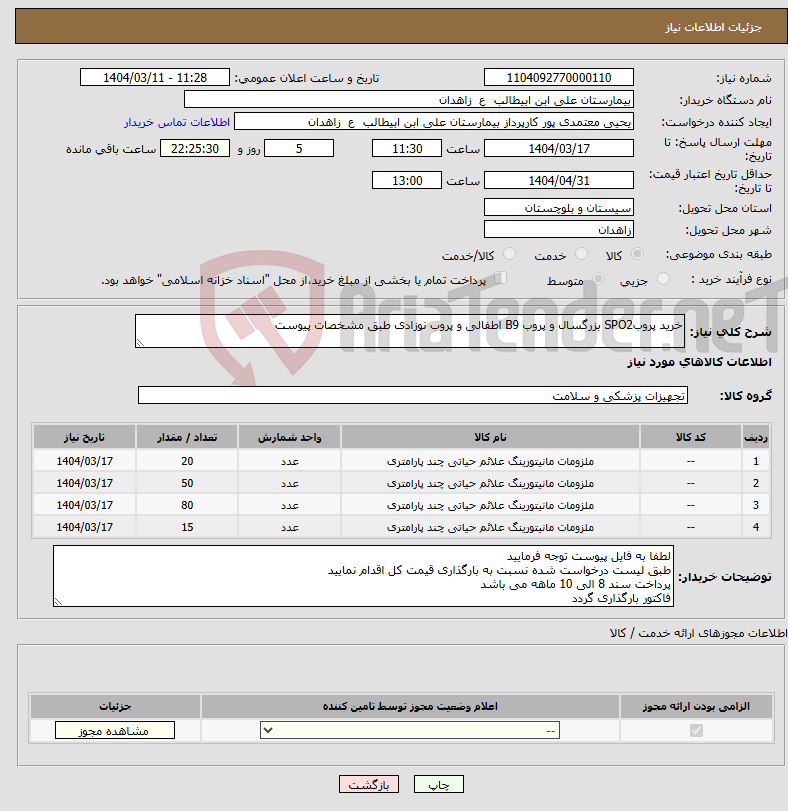Click the buyer name field بیمارستان علی ابن ابیطالب
This screenshot has width=788, height=811.
coord(408,100)
